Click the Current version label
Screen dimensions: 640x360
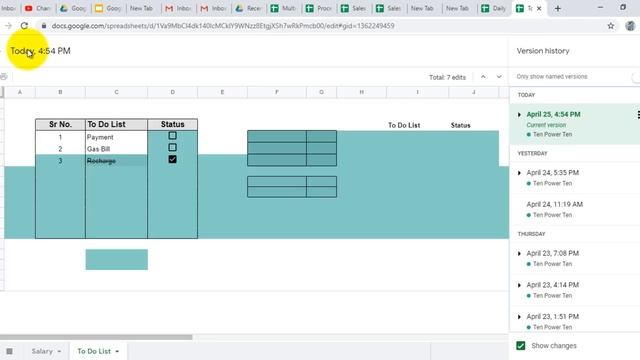tap(546, 125)
